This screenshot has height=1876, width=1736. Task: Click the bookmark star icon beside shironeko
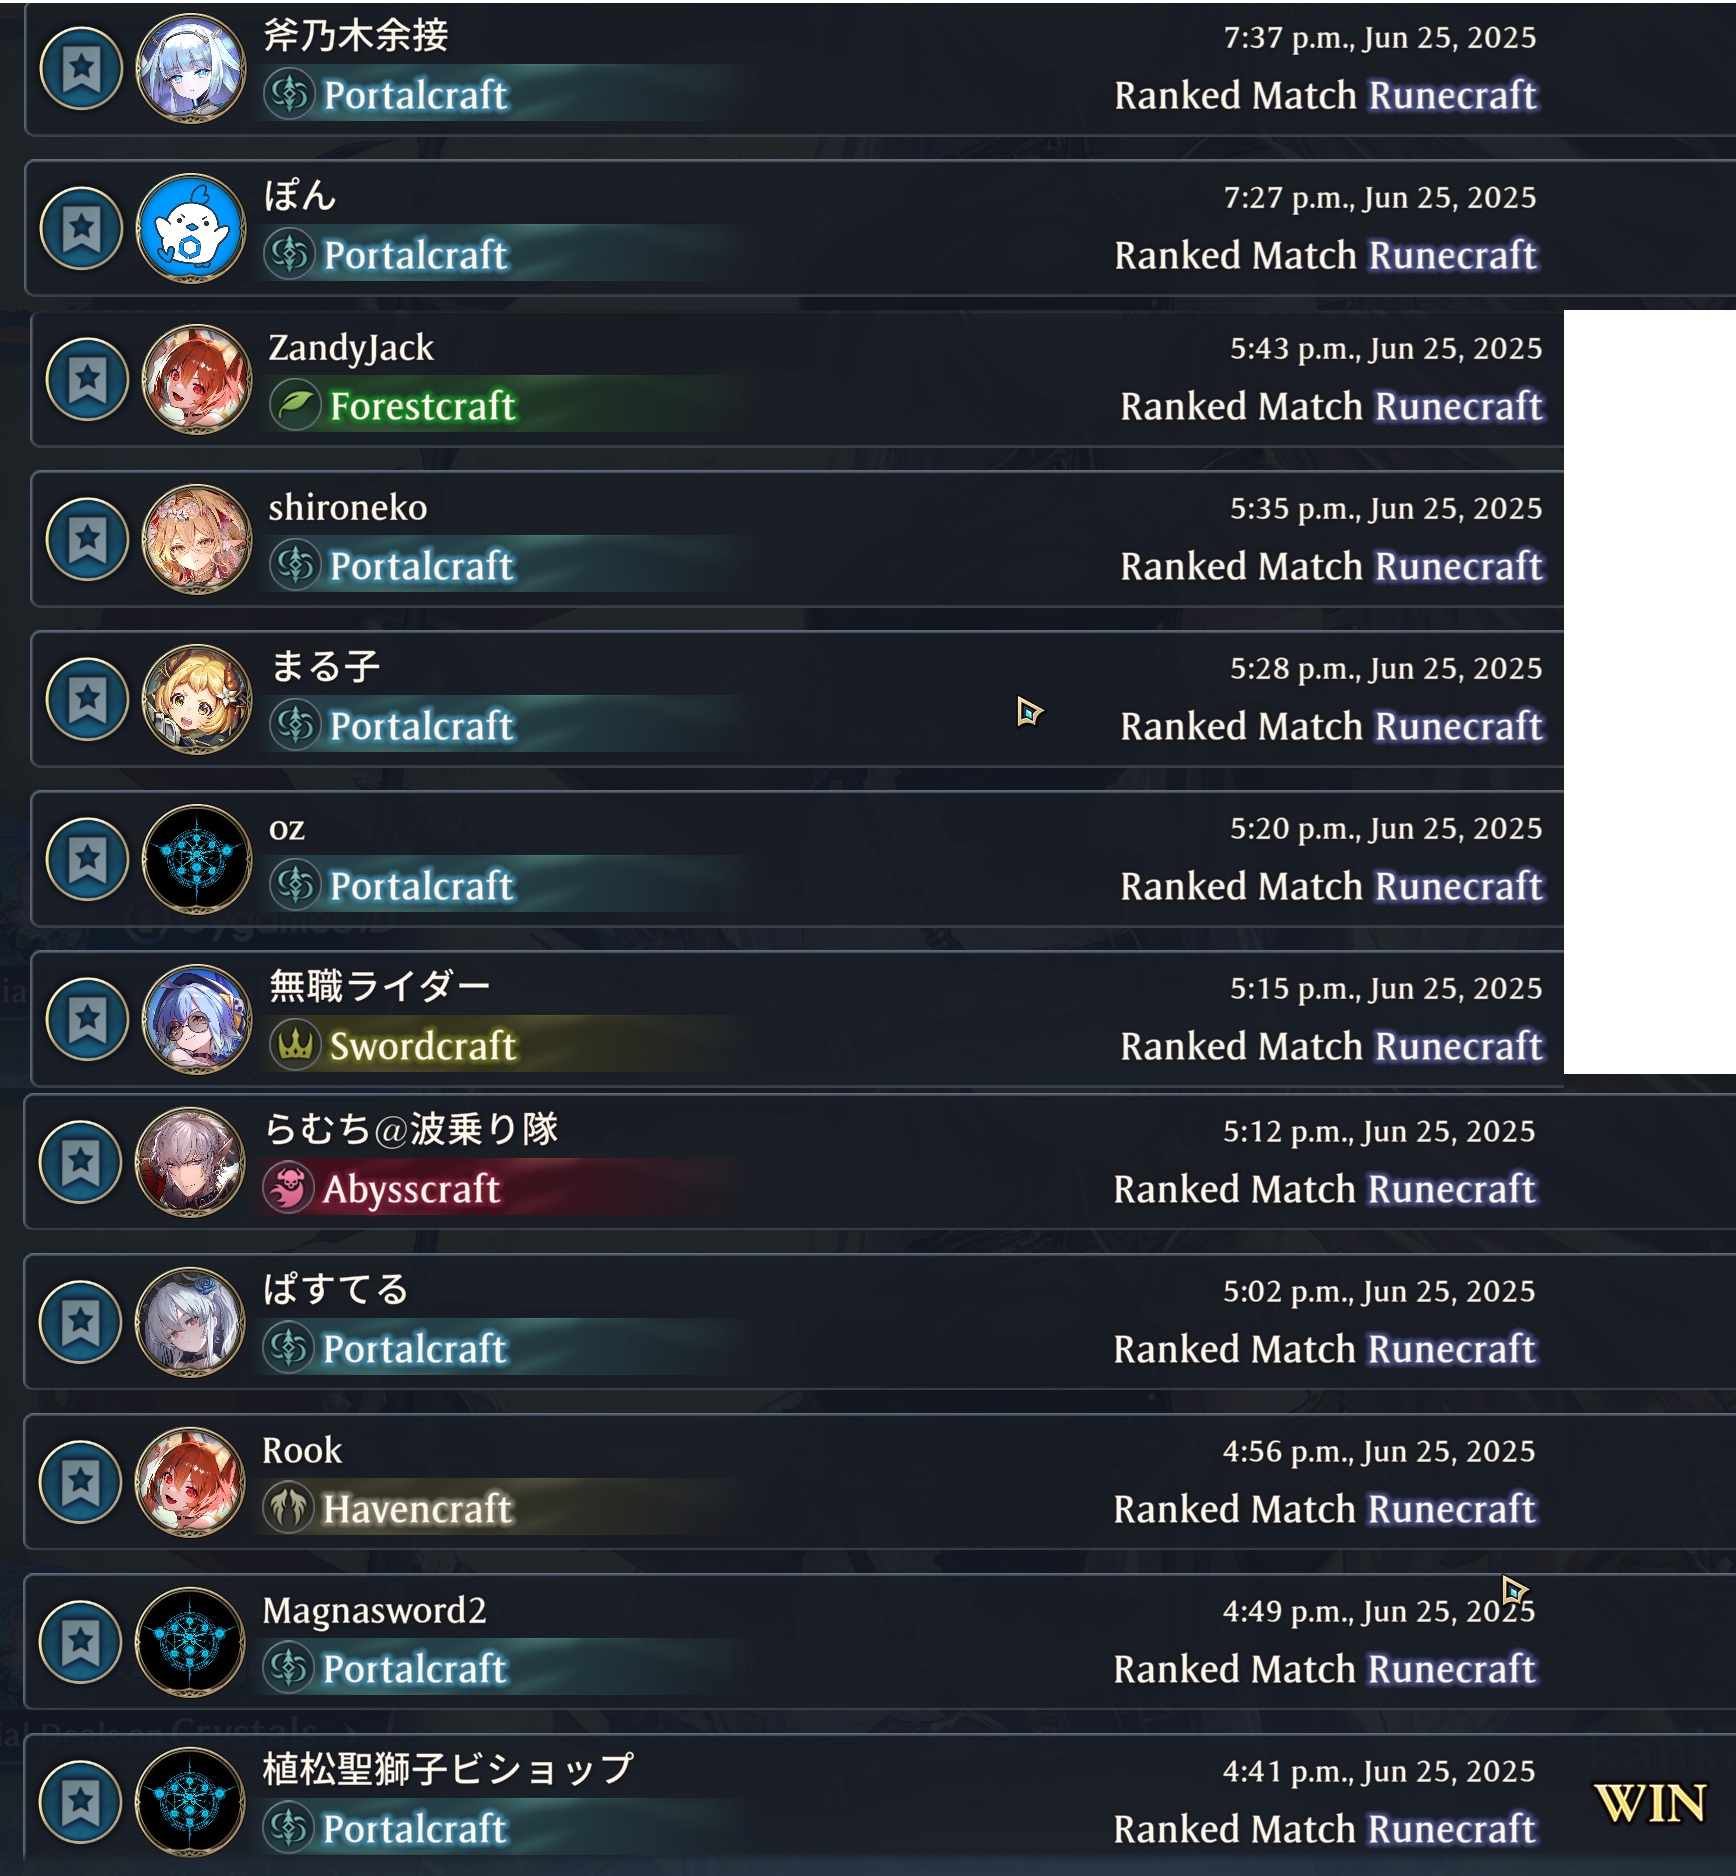[x=87, y=540]
